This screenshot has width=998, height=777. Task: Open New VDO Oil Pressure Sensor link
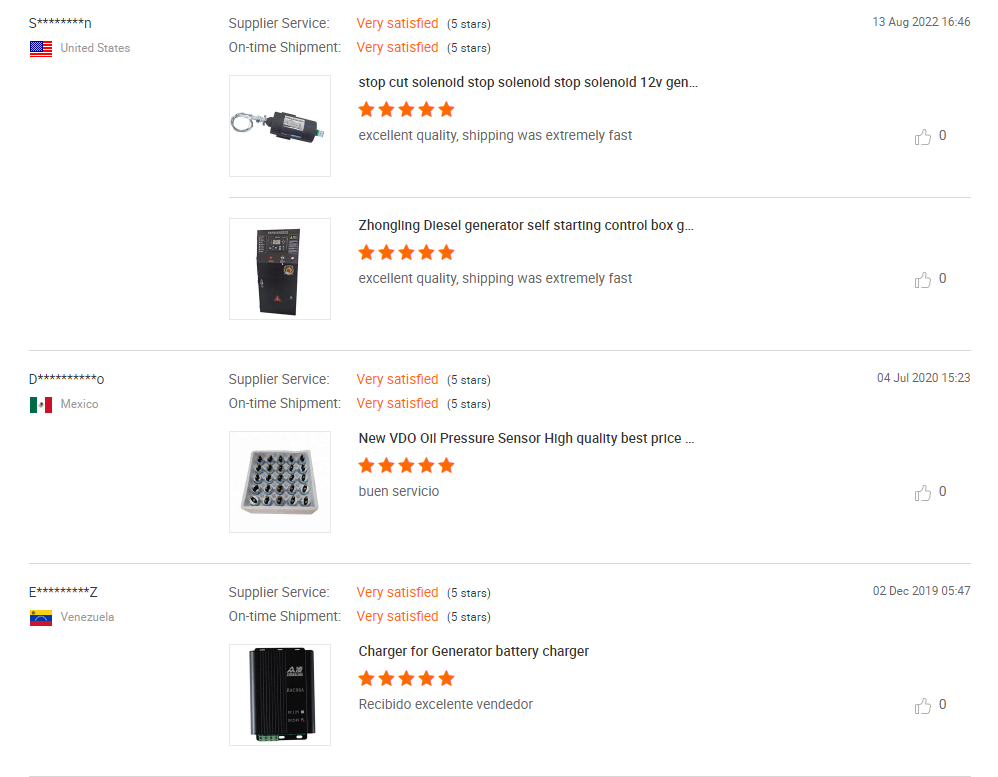[x=526, y=439]
